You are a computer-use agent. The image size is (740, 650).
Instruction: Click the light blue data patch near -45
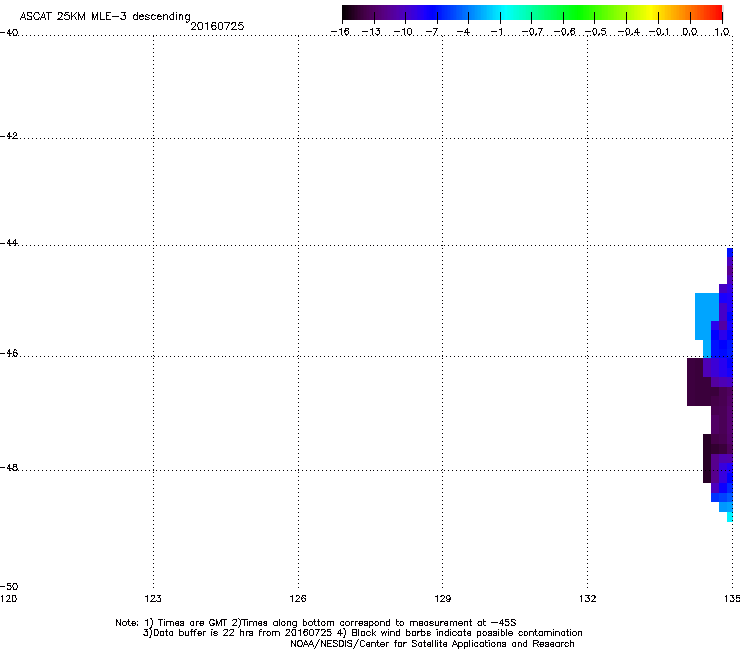pyautogui.click(x=706, y=314)
